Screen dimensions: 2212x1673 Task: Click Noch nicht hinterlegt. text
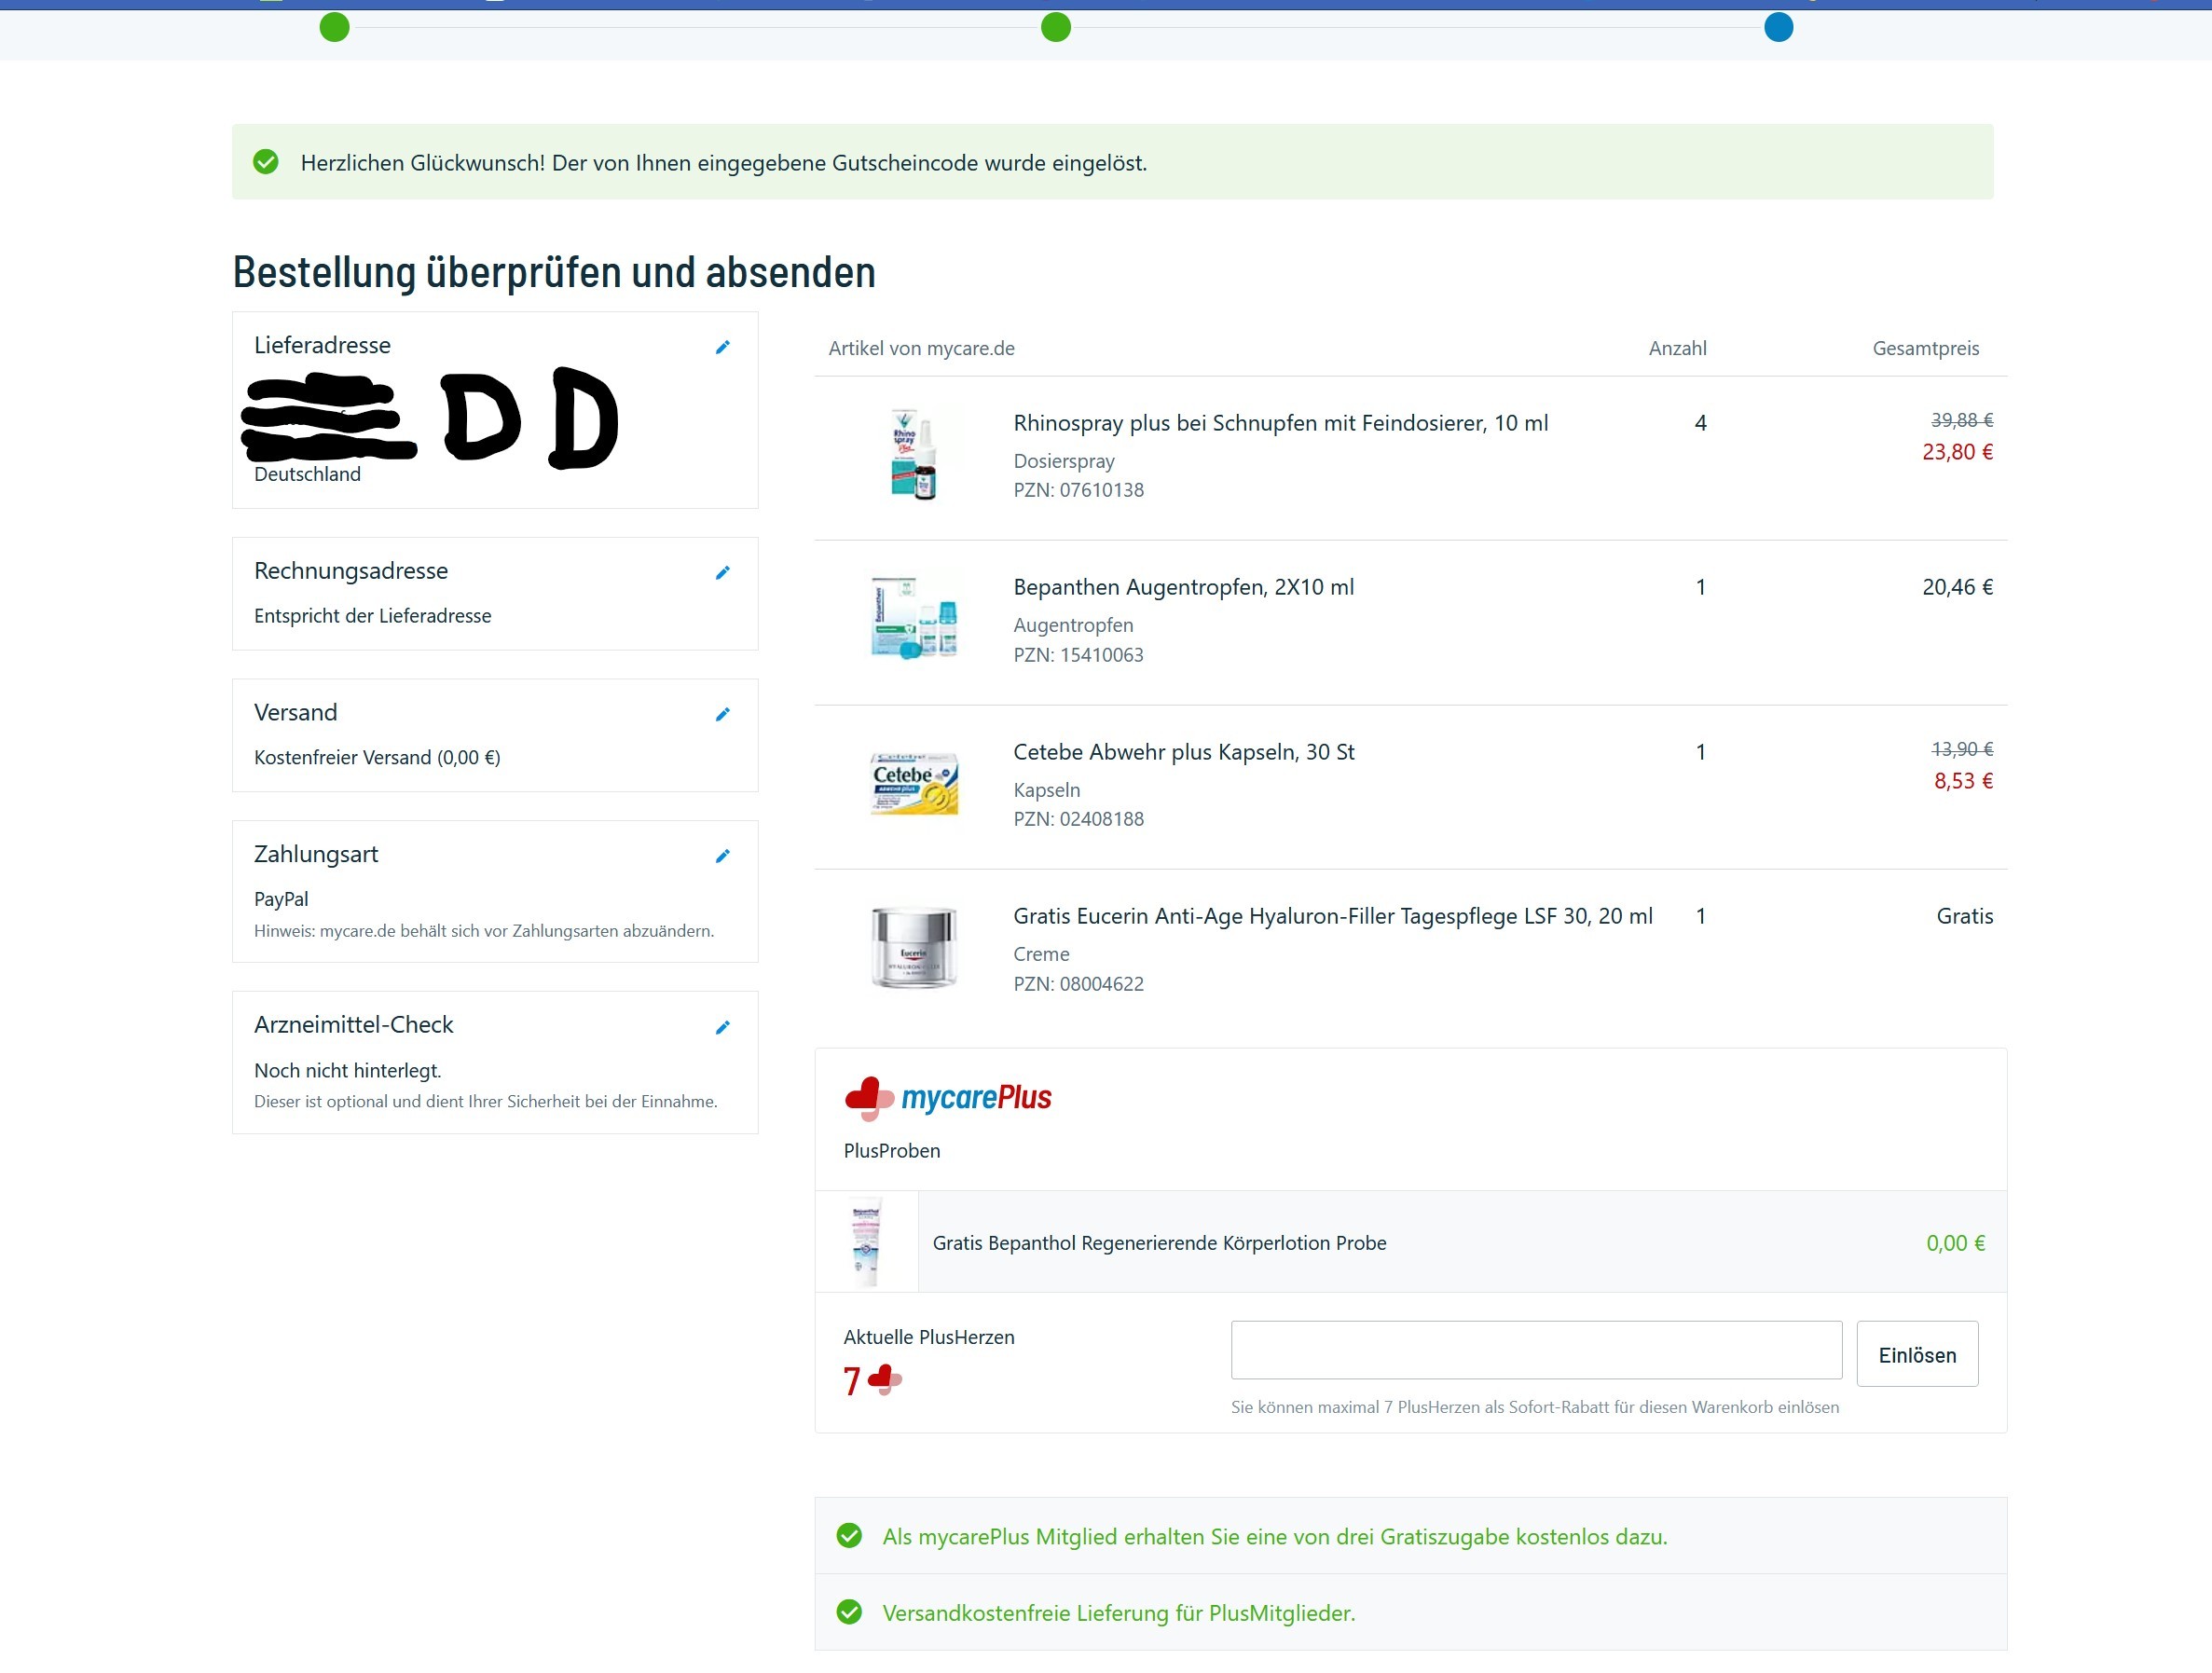click(347, 1070)
